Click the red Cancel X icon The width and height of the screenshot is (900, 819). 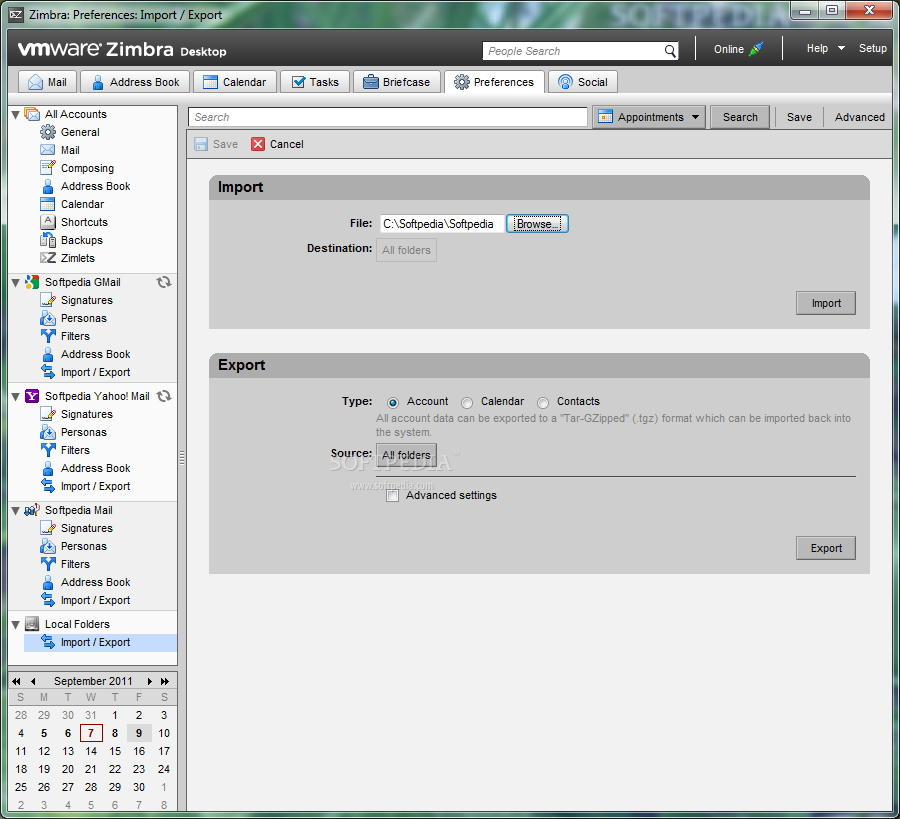[258, 144]
